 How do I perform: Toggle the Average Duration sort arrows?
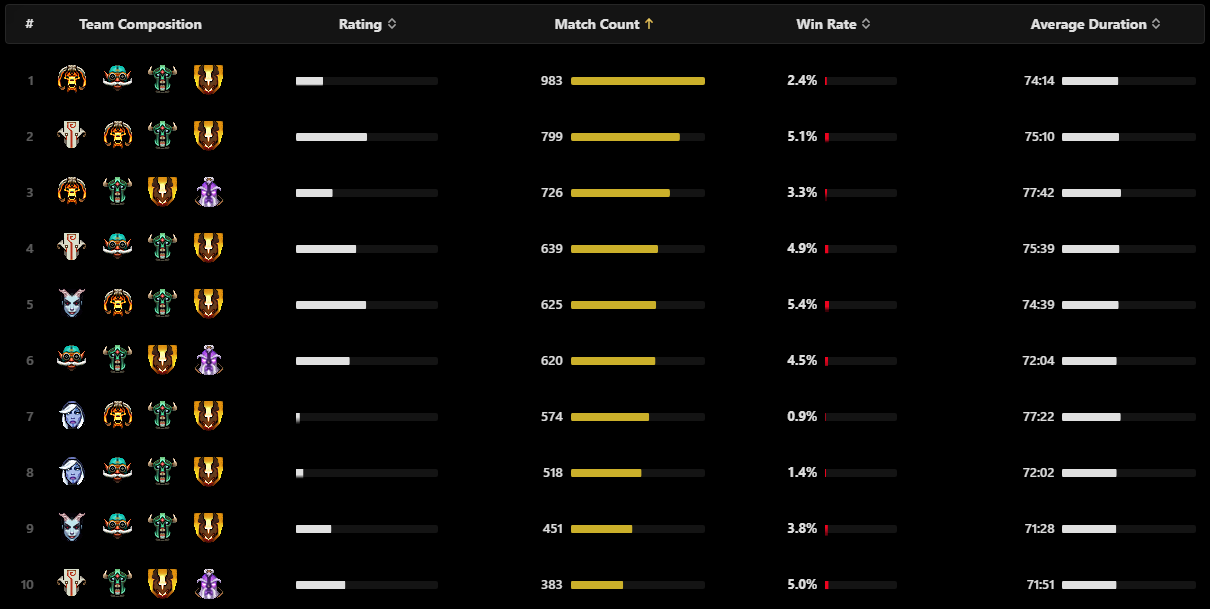pyautogui.click(x=1156, y=24)
